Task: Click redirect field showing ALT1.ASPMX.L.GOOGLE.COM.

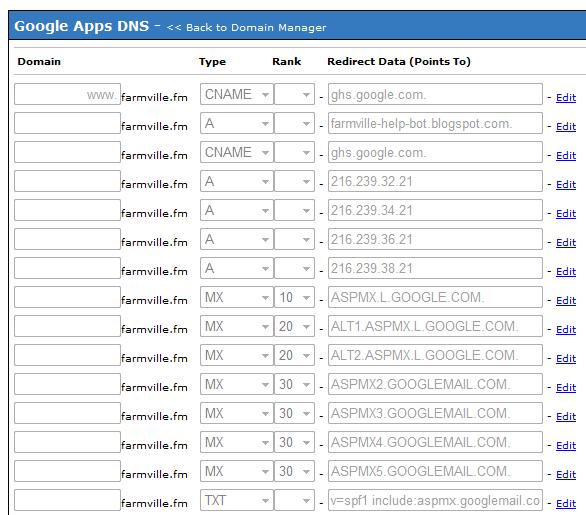Action: (435, 326)
